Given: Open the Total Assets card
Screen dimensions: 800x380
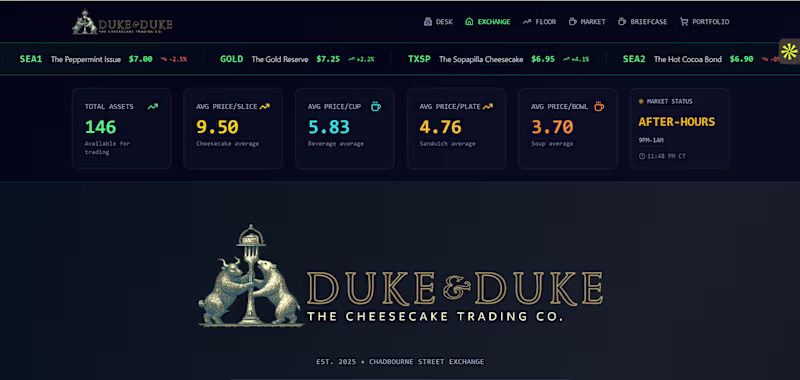Looking at the screenshot, I should pyautogui.click(x=121, y=129).
